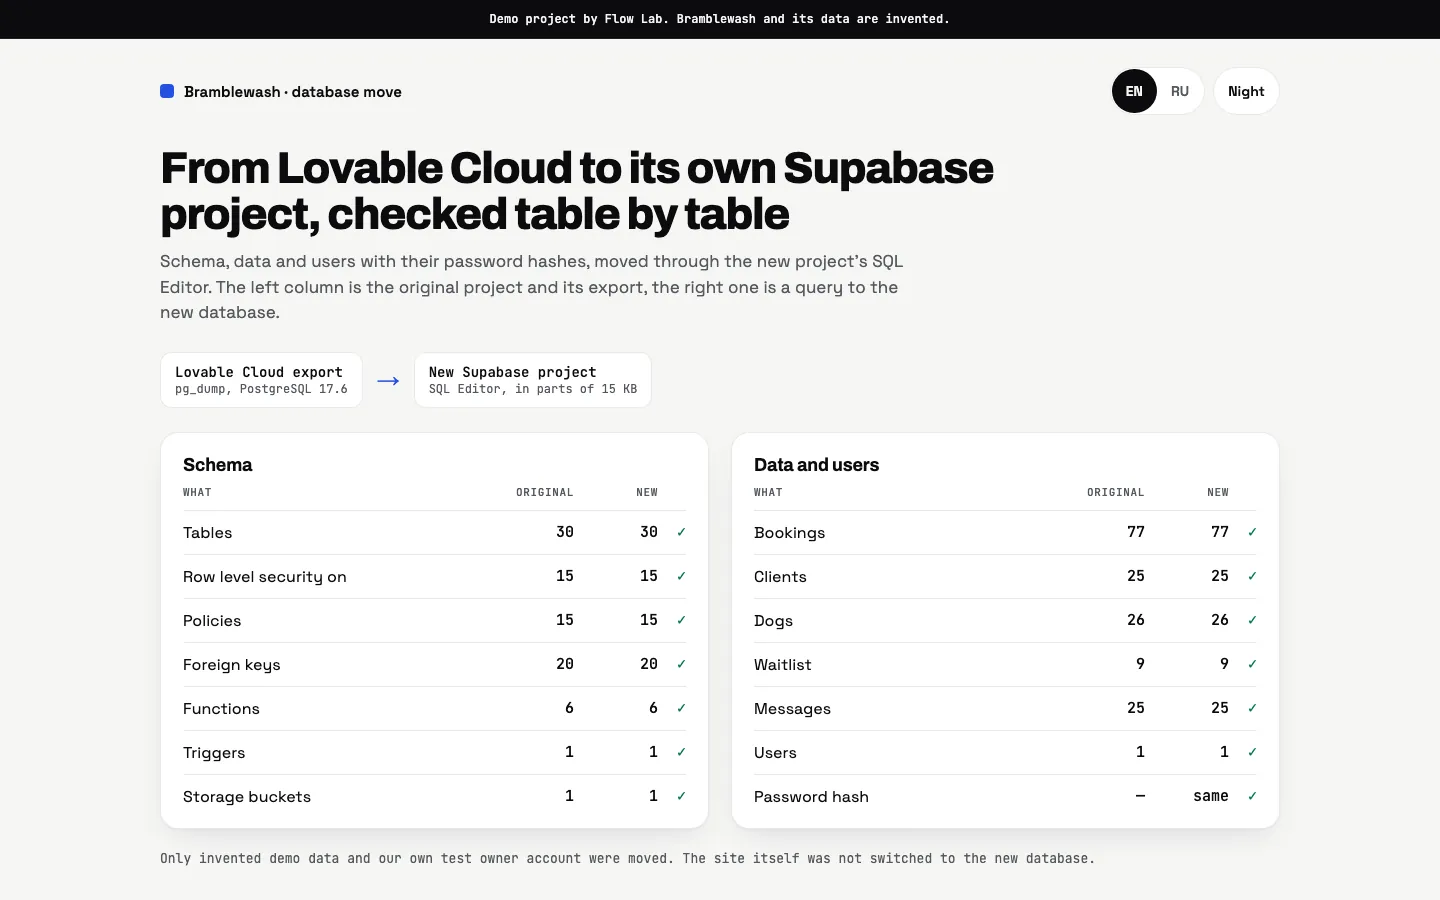Click the top demo project banner text
Image resolution: width=1440 pixels, height=900 pixels.
pos(720,19)
